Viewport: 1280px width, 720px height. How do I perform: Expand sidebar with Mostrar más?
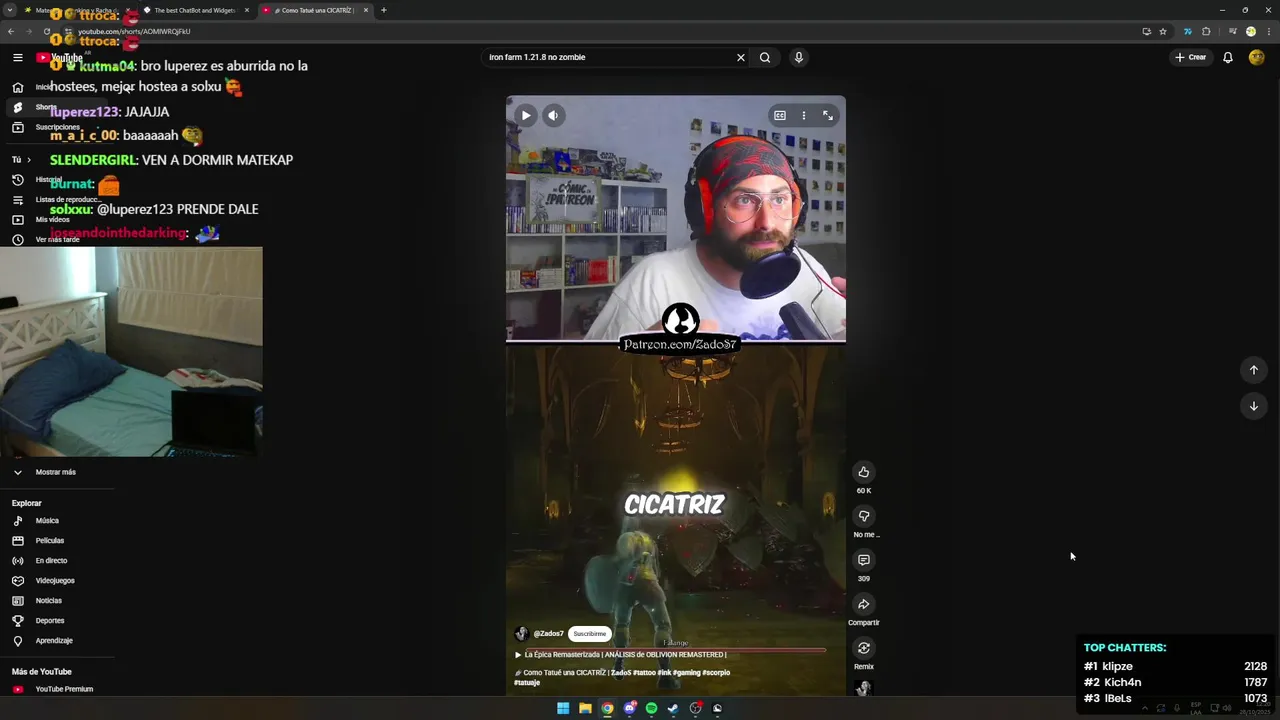tap(56, 472)
